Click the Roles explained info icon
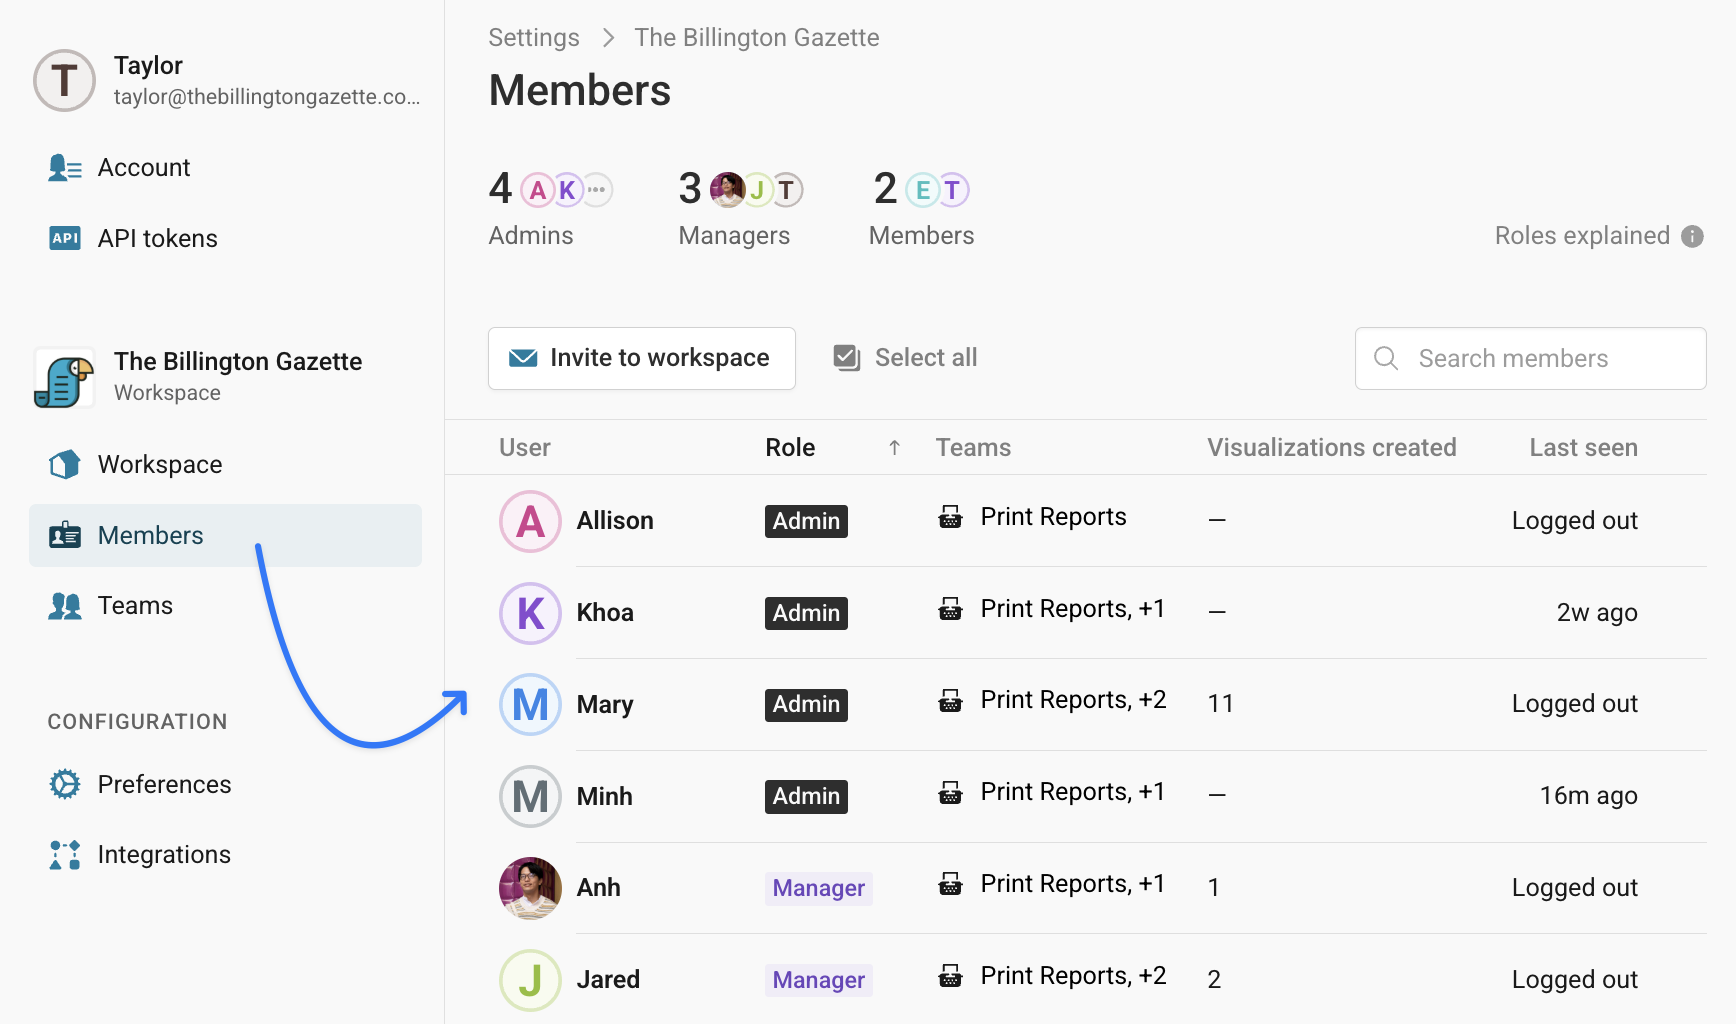Screen dimensions: 1736x1024 tap(1692, 236)
